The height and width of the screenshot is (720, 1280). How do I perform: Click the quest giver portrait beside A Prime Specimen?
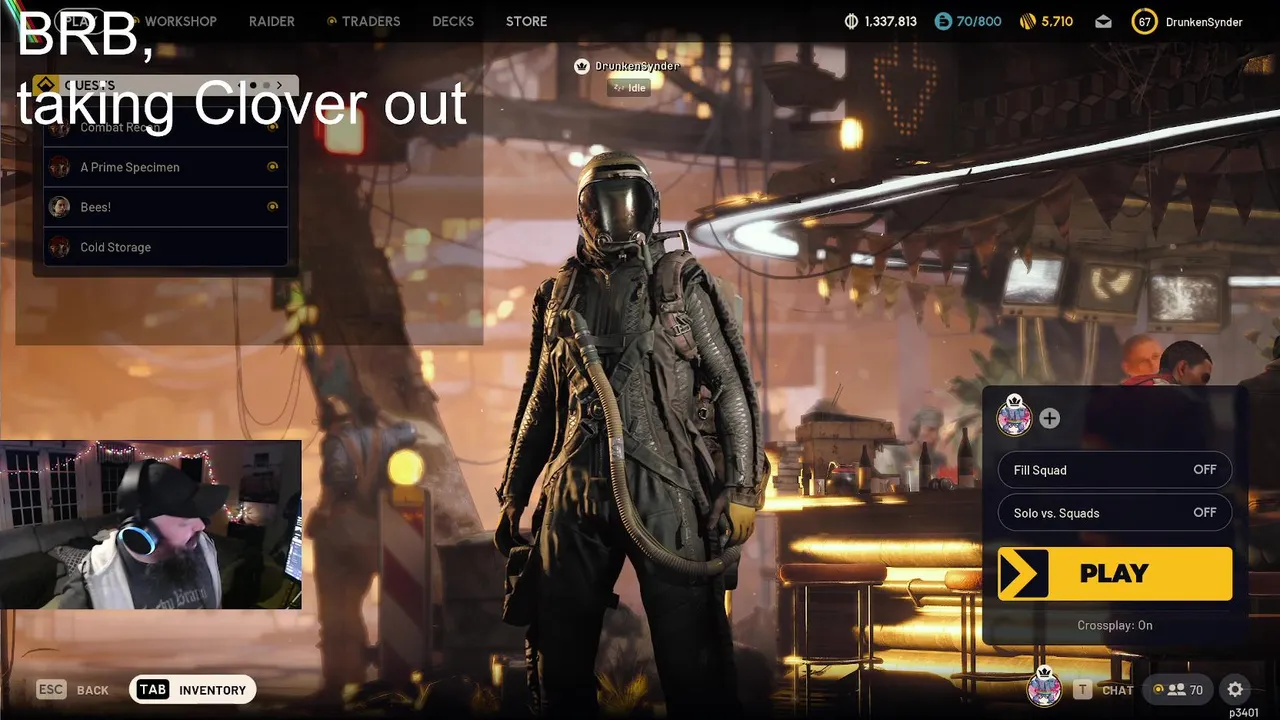60,167
